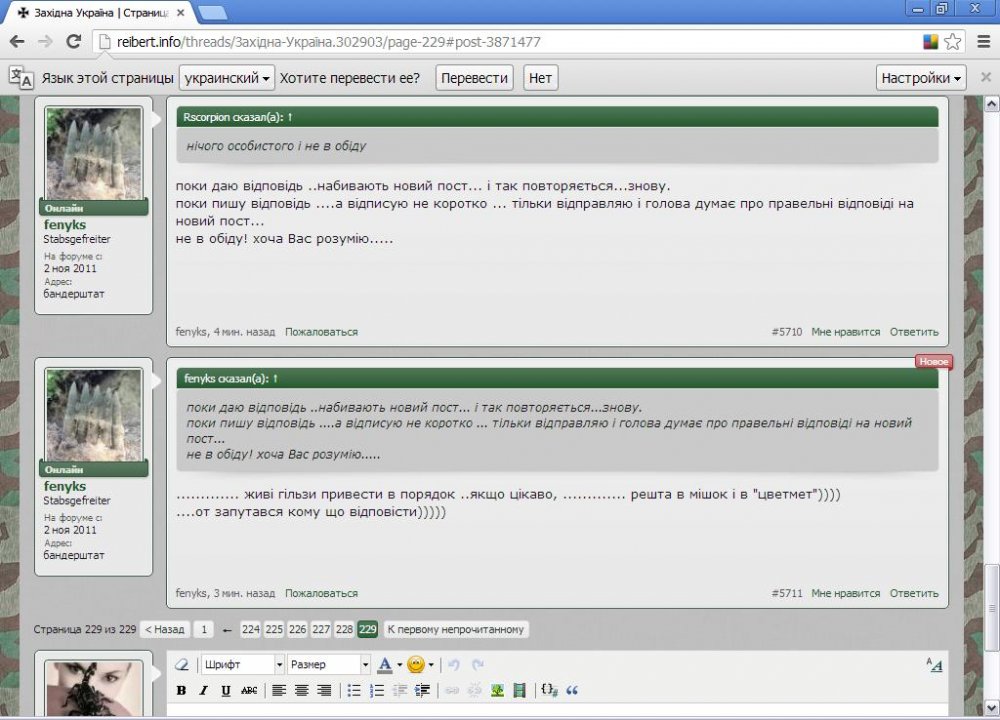Click the colored extension icon in address bar
The image size is (1000, 720).
pyautogui.click(x=930, y=41)
